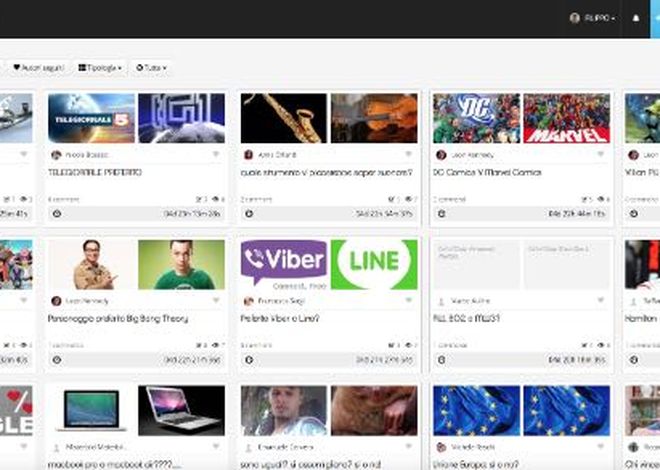Screen dimensions: 660x470
Task: Select the young man's photo thumbnail
Action: click(284, 410)
